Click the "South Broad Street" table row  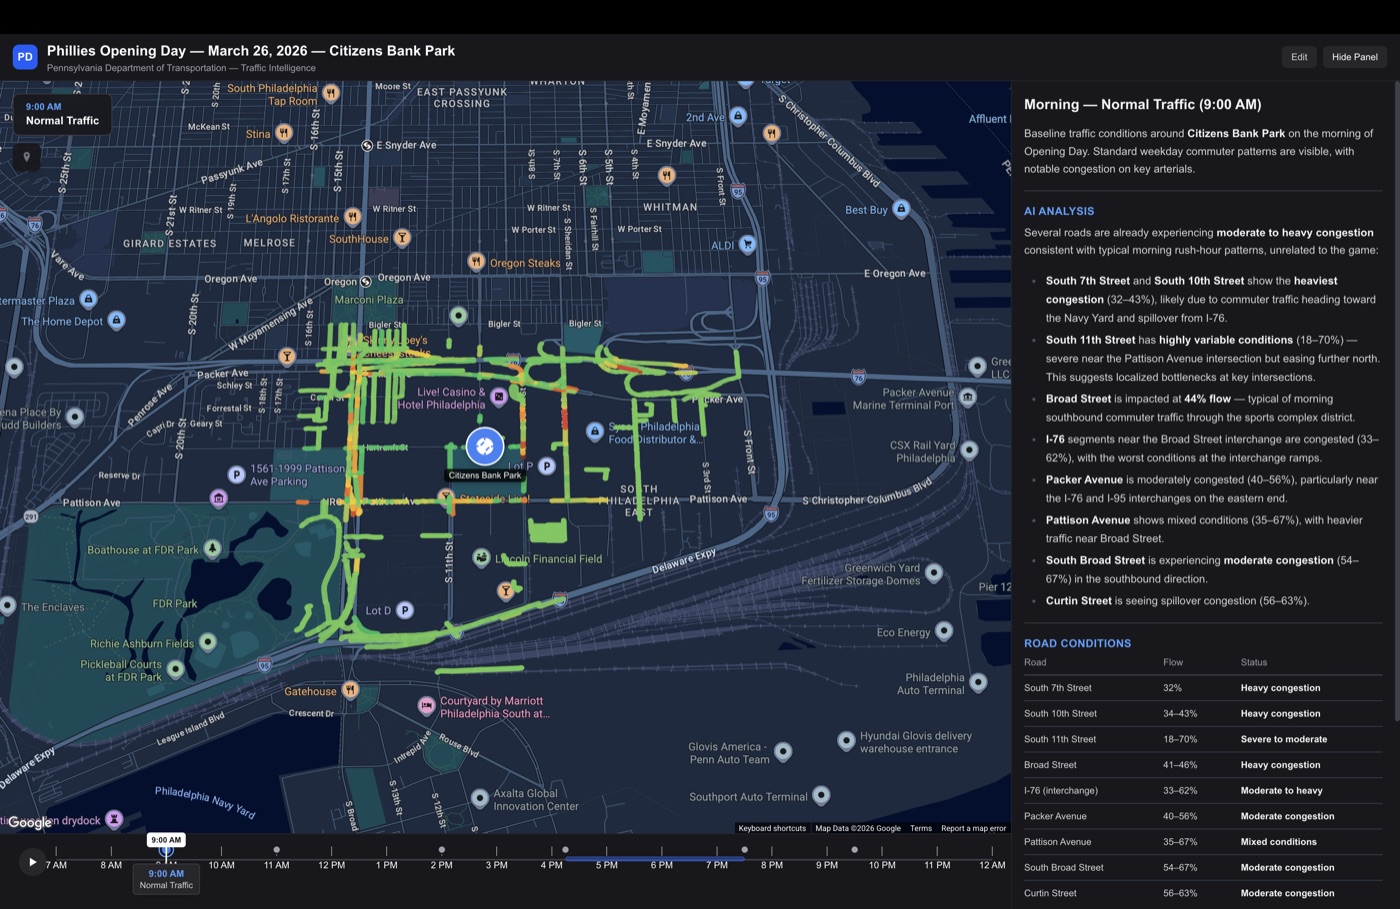tap(1203, 868)
